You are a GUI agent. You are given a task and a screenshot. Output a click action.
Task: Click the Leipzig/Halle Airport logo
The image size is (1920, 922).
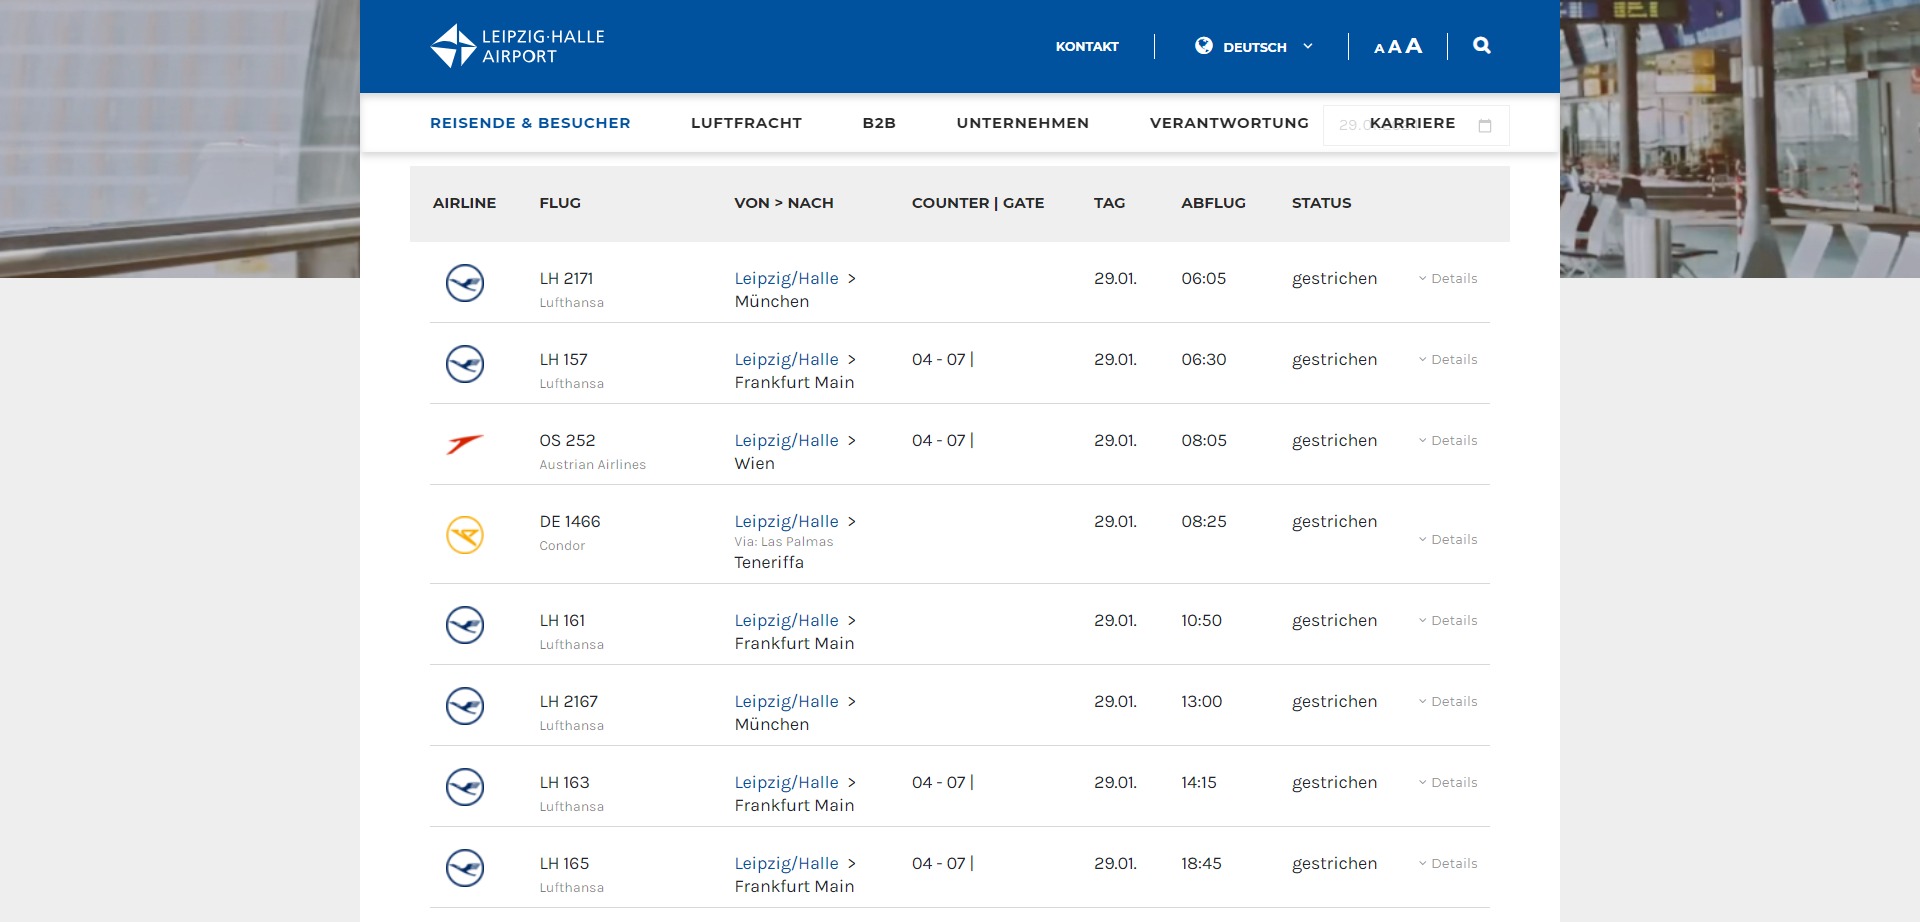pos(517,46)
